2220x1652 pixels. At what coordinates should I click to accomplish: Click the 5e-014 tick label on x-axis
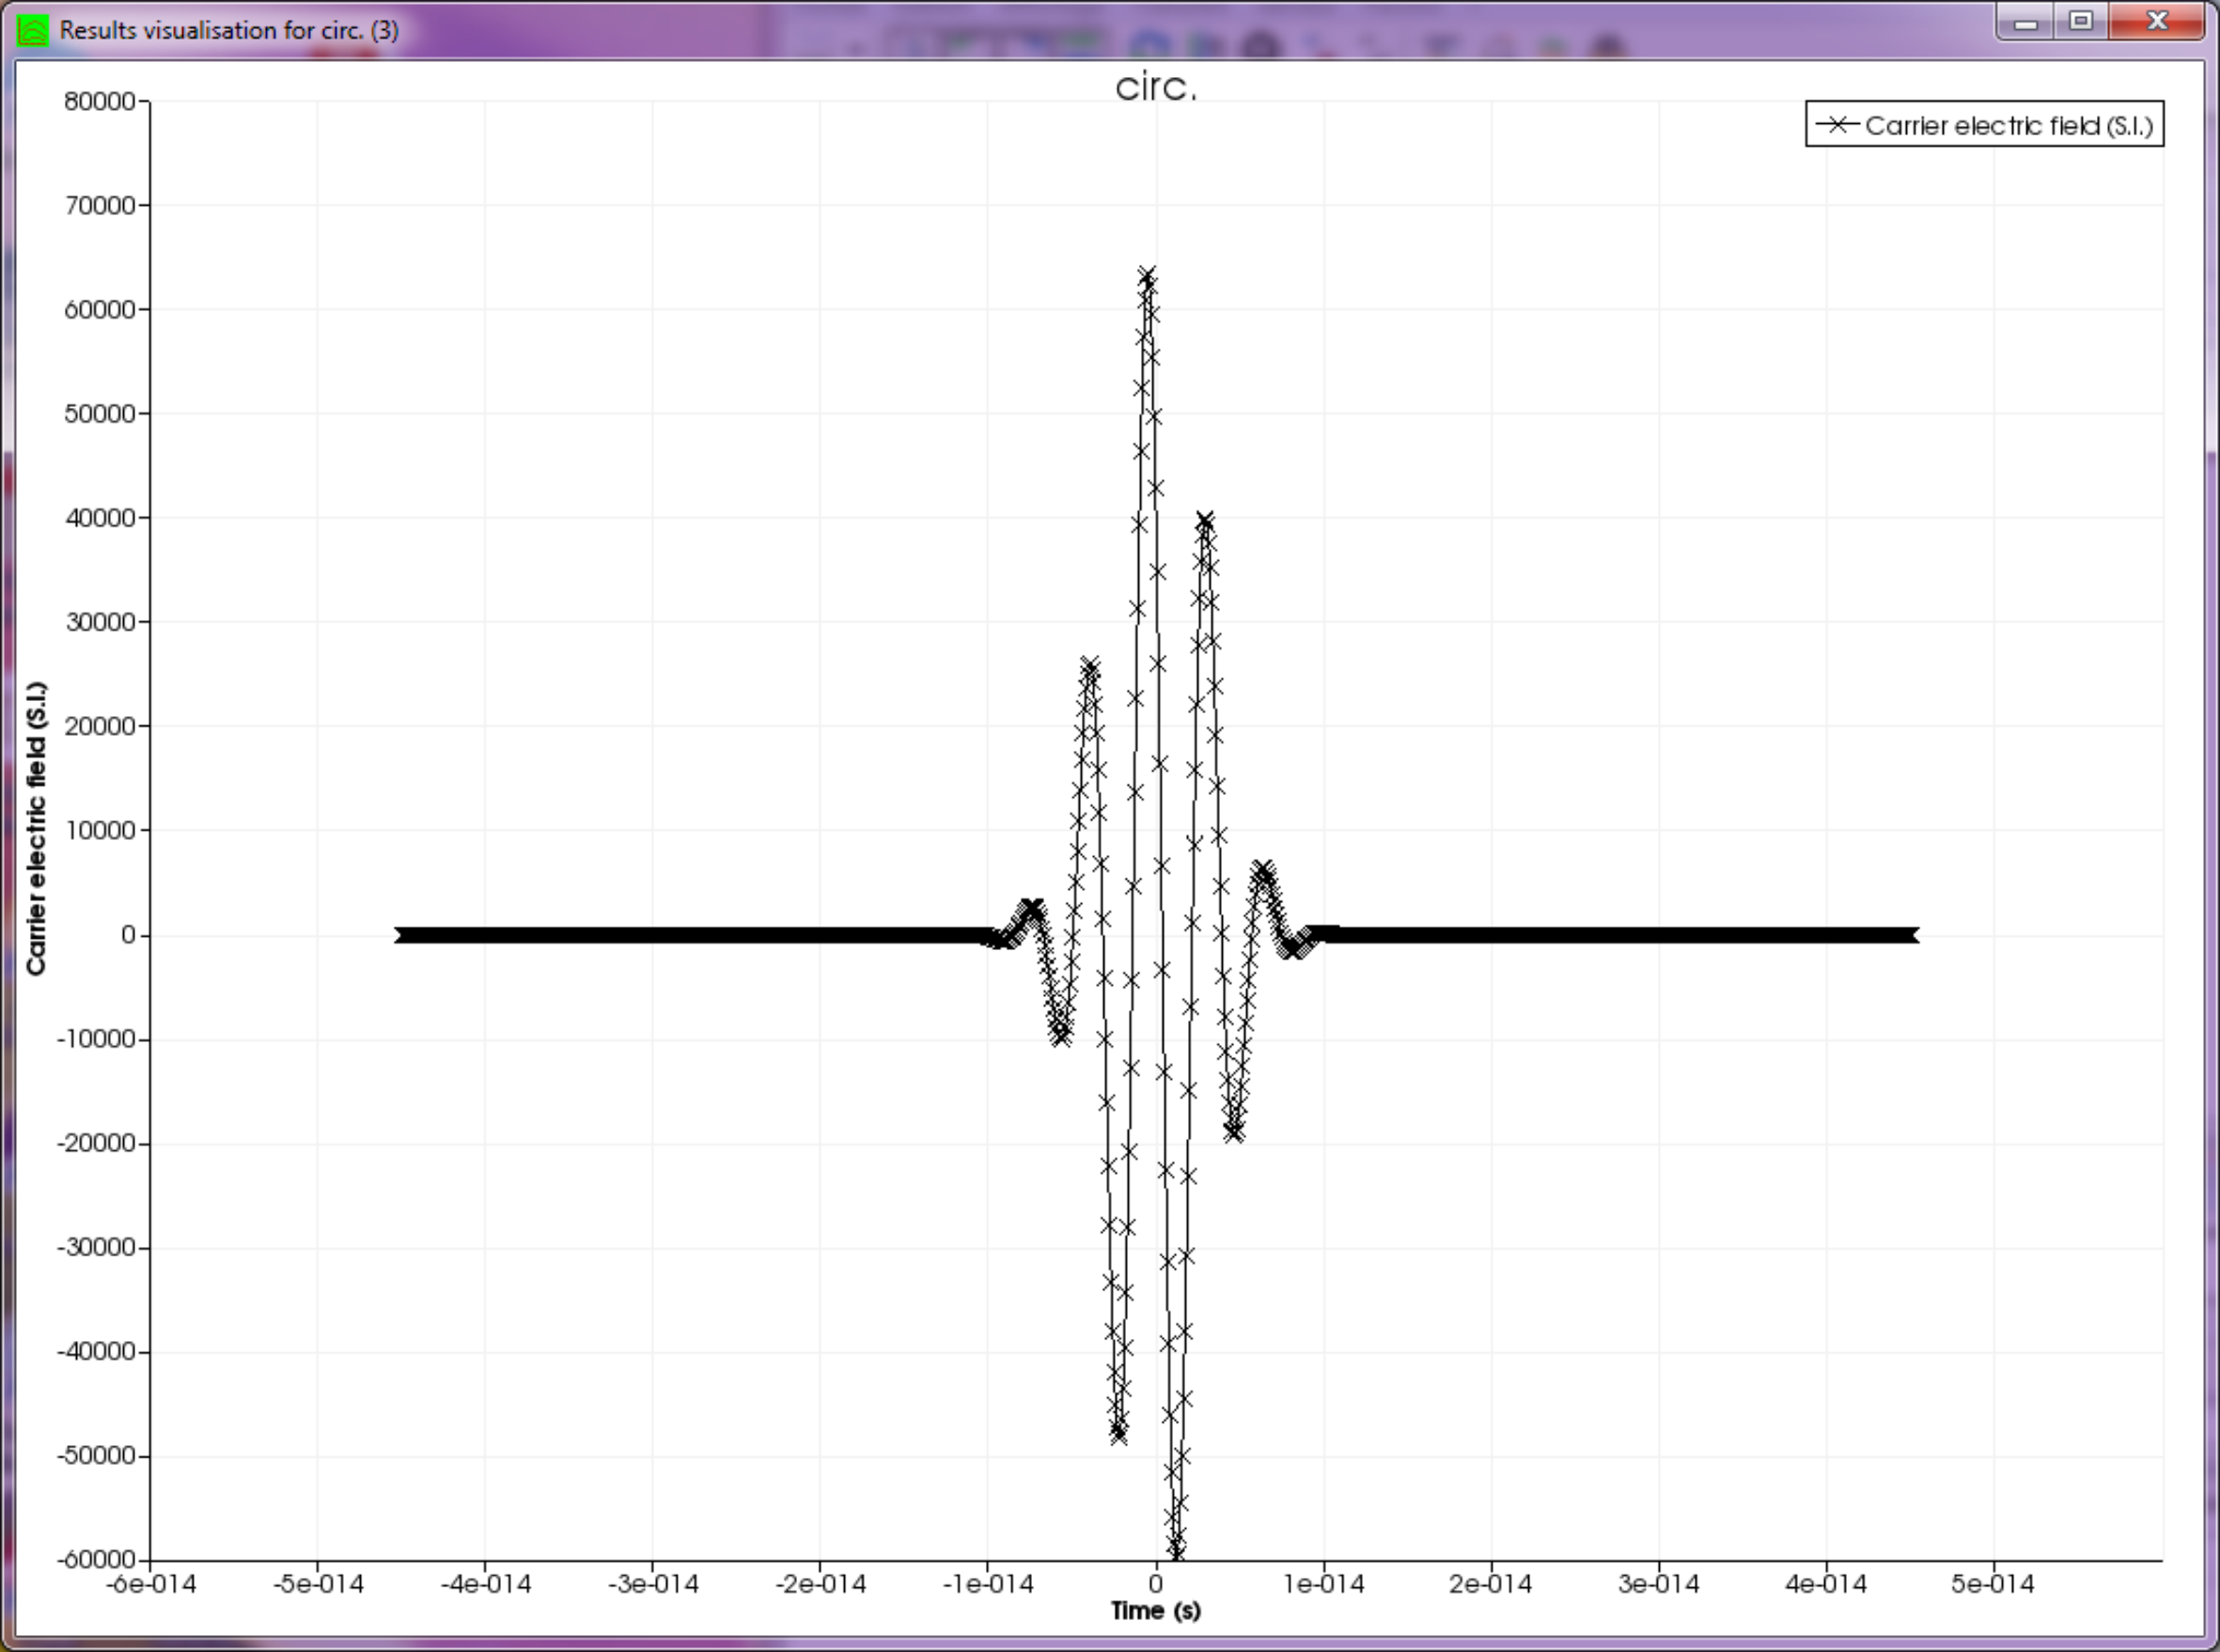(1993, 1584)
